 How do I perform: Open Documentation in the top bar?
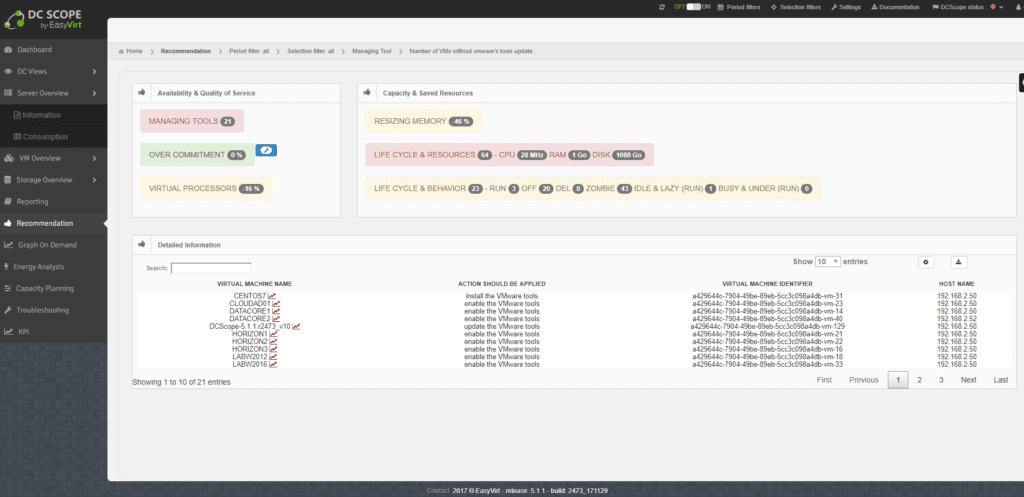click(895, 7)
